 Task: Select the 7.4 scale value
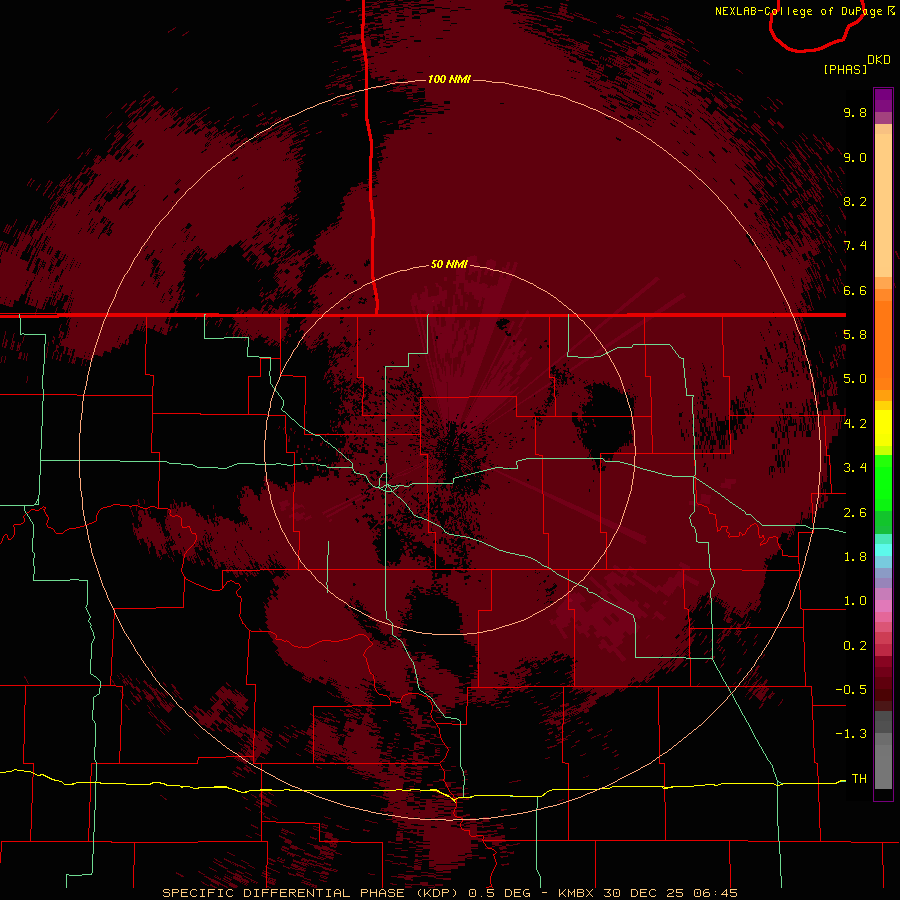point(855,246)
